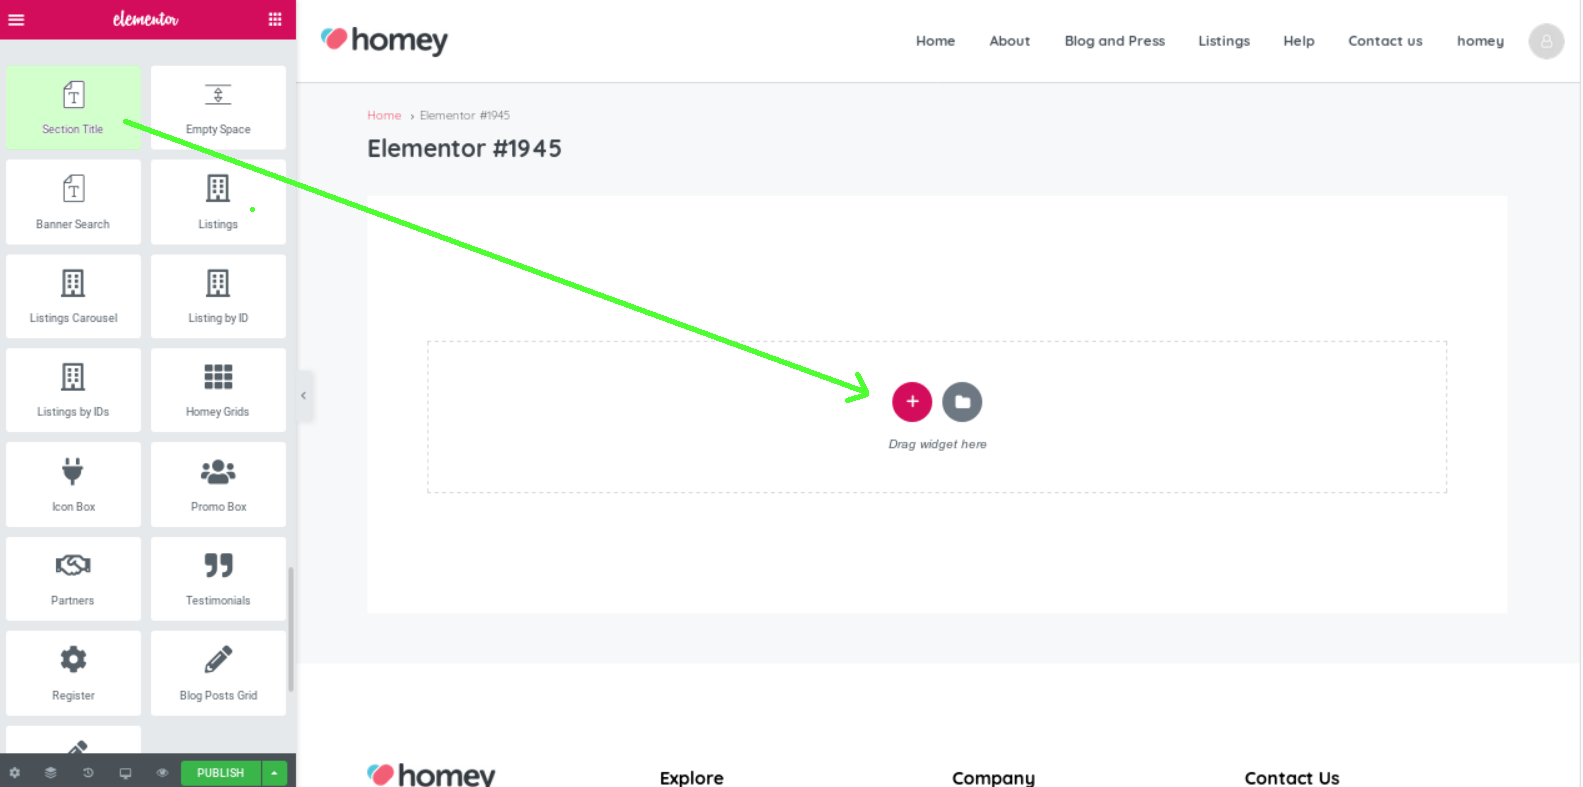Click the Contact Us footer heading
Image resolution: width=1583 pixels, height=787 pixels.
(x=1291, y=778)
